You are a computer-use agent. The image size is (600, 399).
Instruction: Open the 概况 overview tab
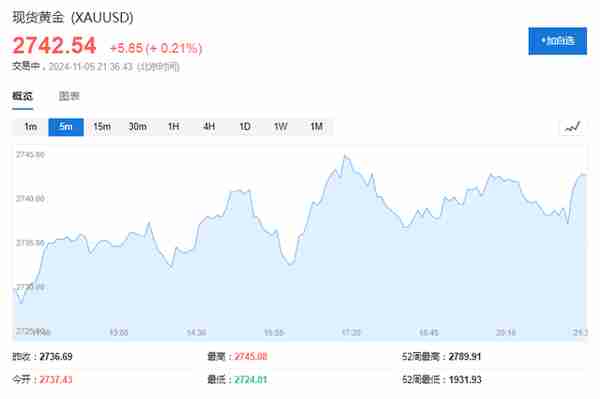point(22,96)
